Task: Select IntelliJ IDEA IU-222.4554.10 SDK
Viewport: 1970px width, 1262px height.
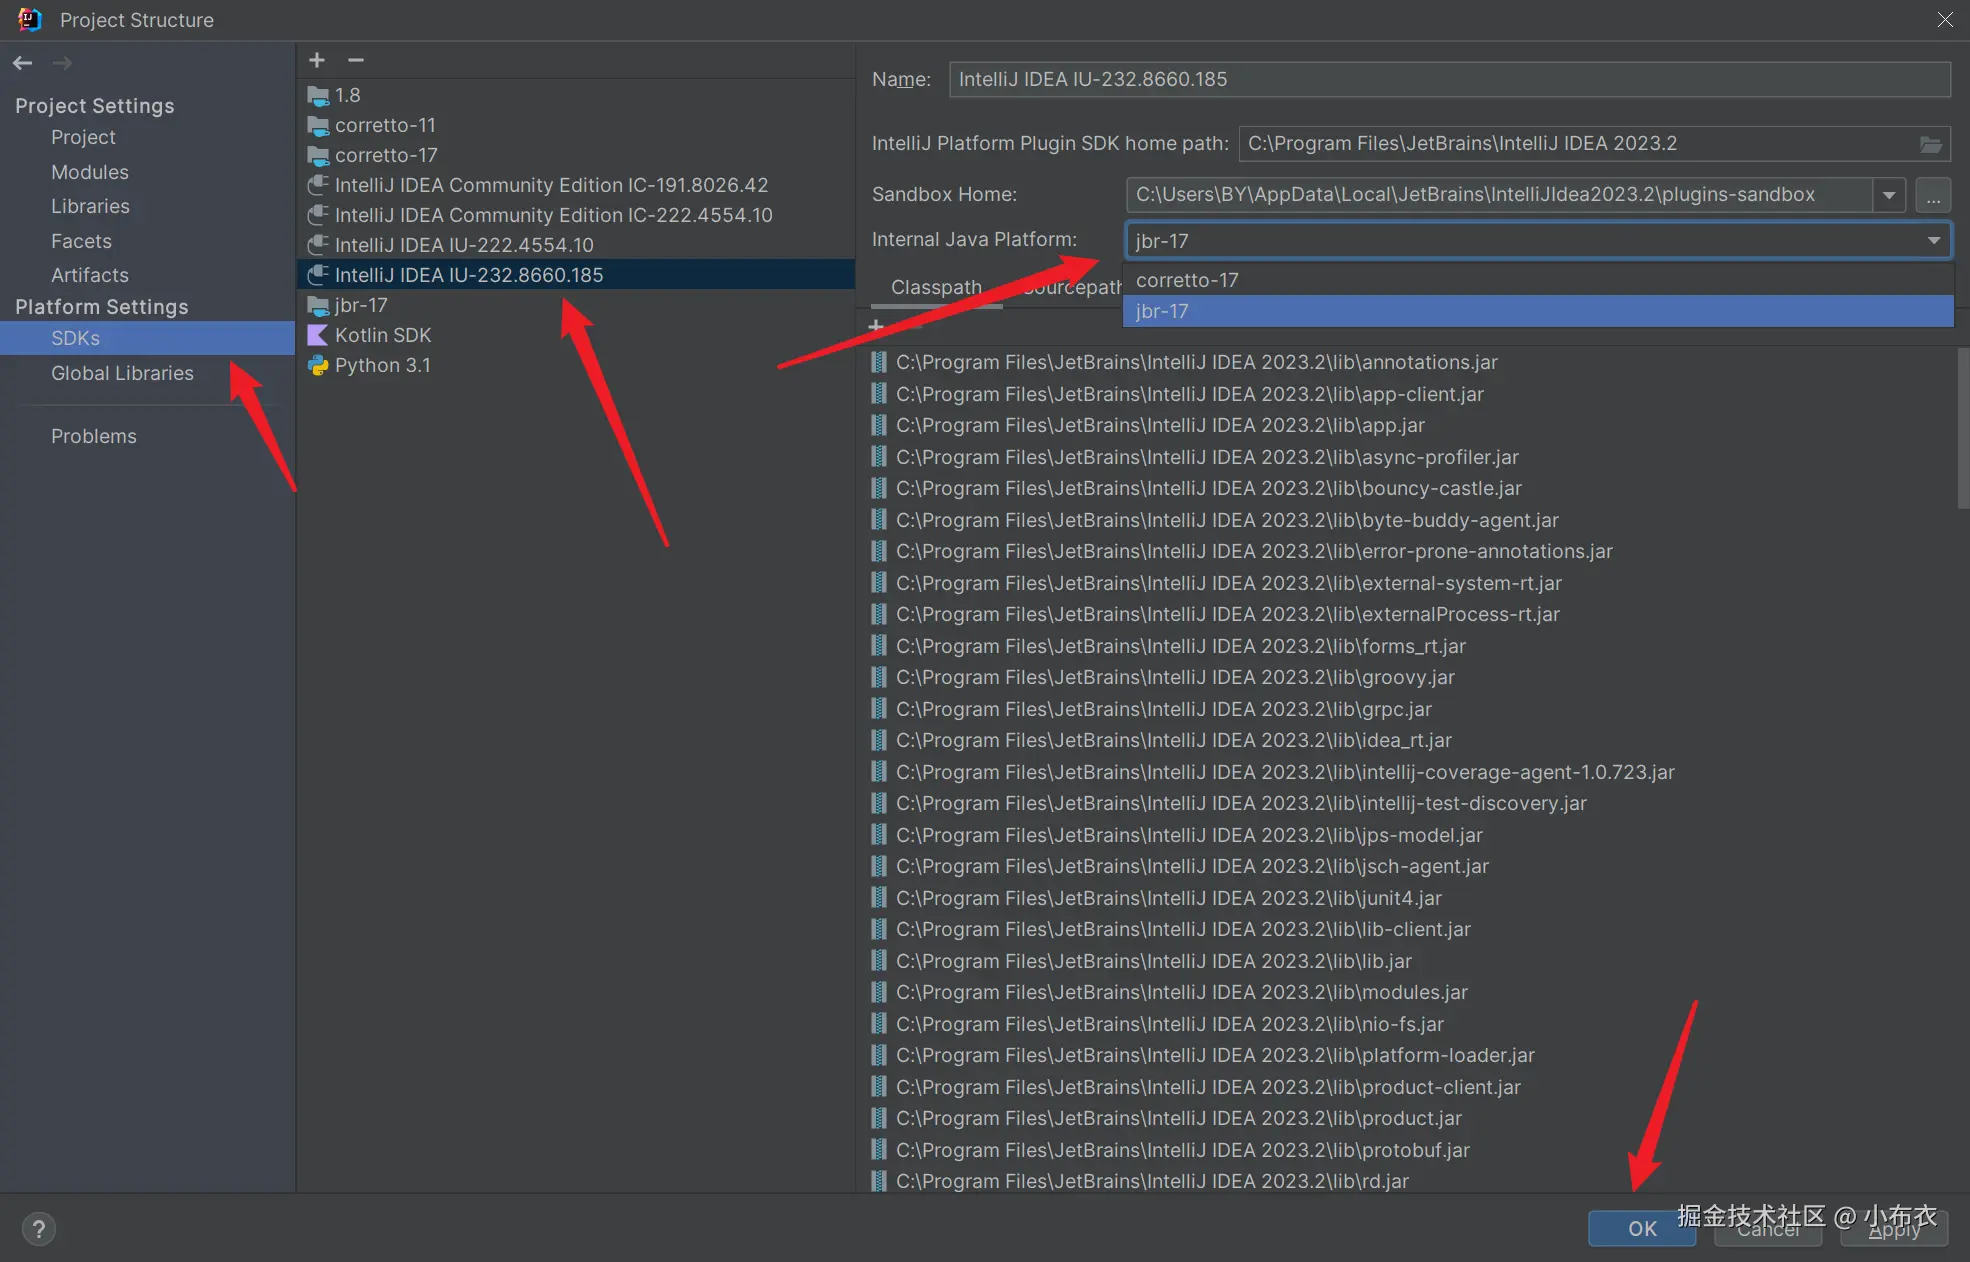Action: pos(464,245)
